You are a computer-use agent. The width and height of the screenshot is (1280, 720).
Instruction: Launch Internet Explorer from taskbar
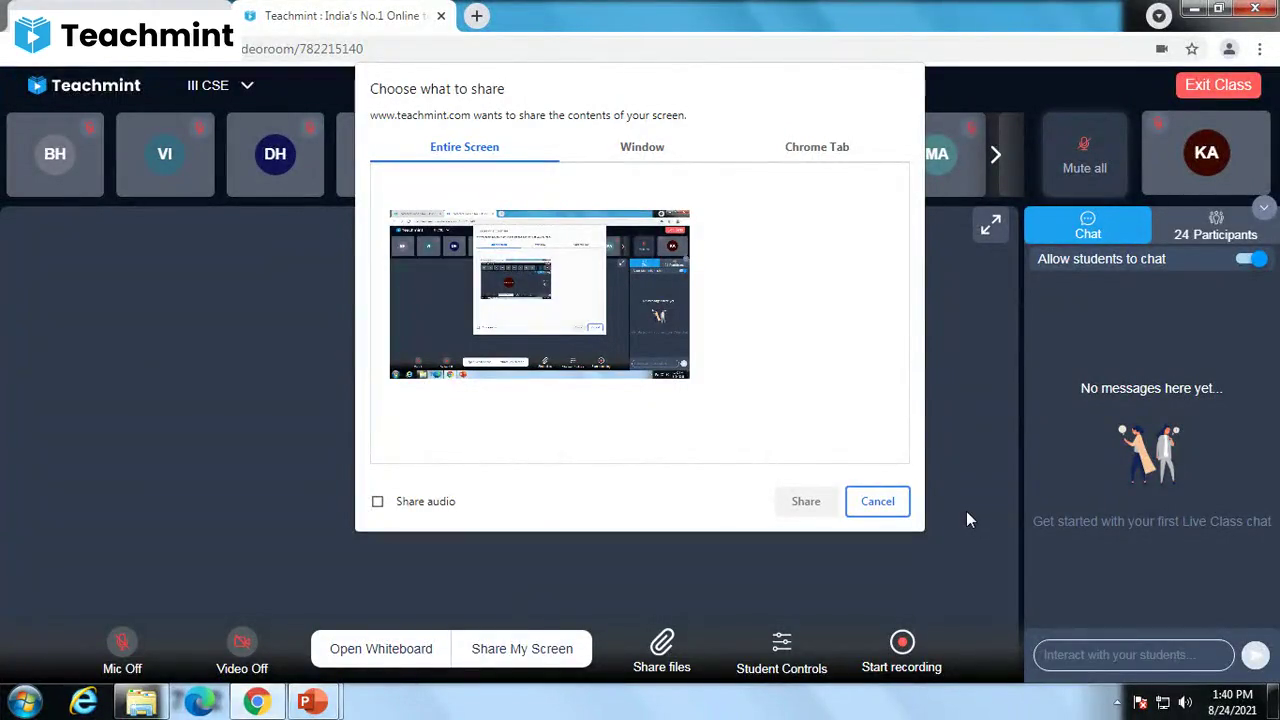84,702
